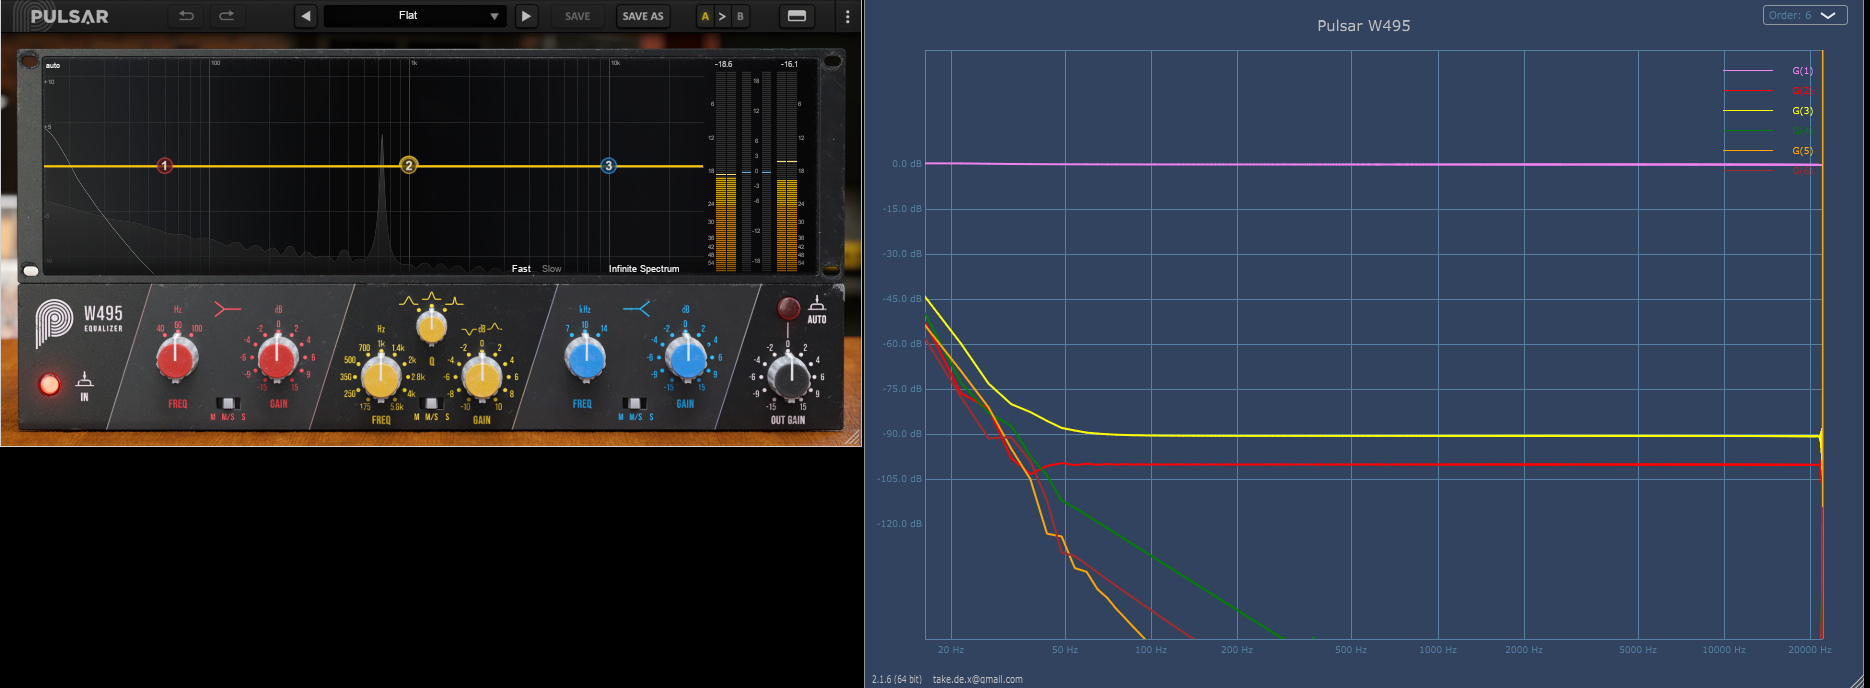Click the low band red GAIN knob

(x=278, y=358)
